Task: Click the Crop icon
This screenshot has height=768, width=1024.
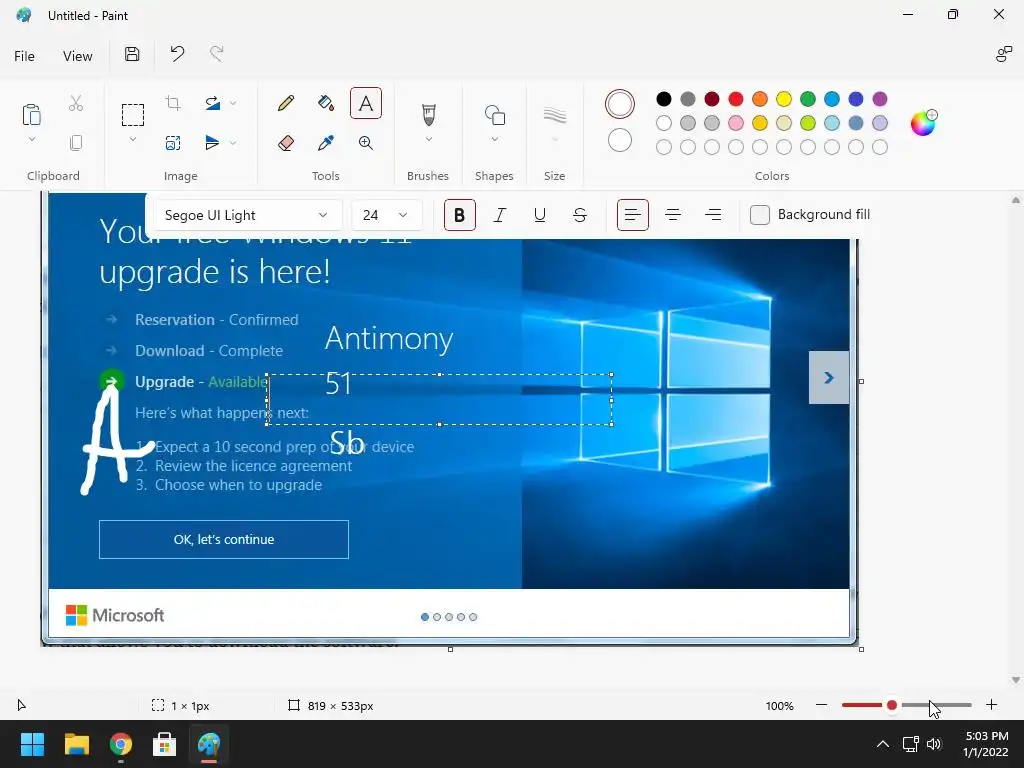Action: (x=173, y=103)
